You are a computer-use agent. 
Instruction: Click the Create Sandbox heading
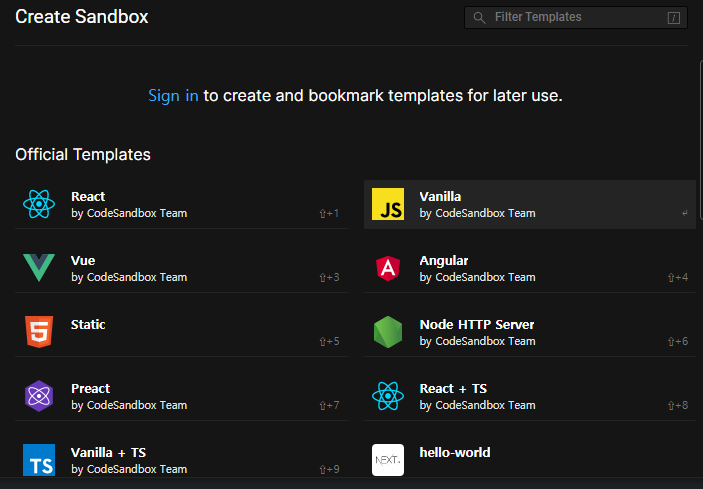pos(82,17)
